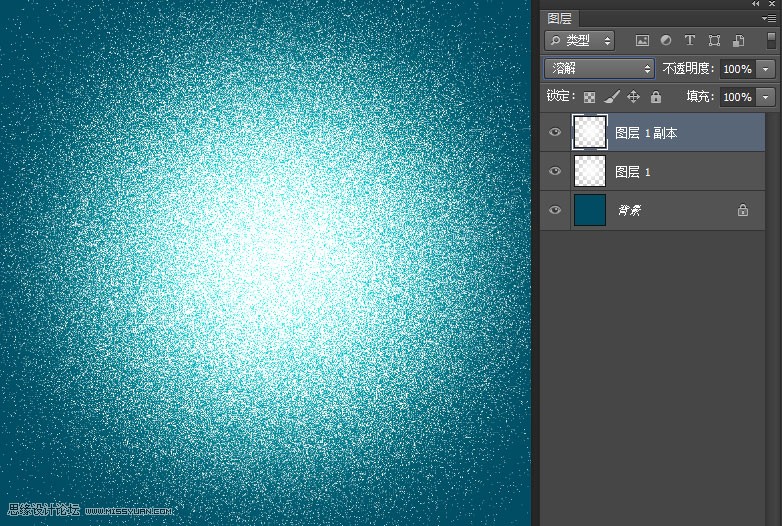Select the 背景 layer thumbnail
Screen dimensions: 782x526
coord(590,210)
